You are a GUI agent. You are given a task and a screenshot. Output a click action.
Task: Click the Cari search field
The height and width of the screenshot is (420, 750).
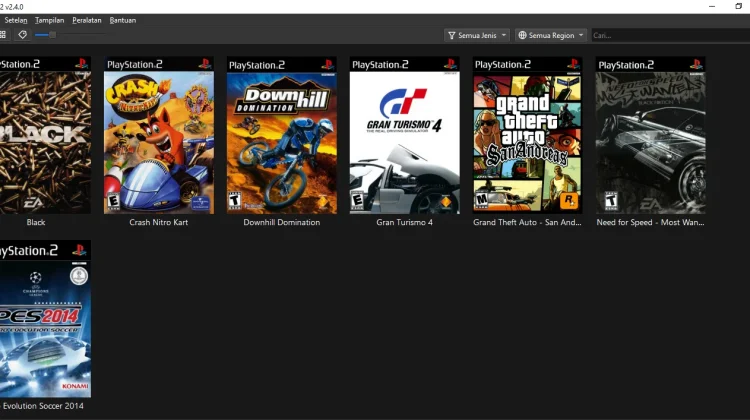point(670,35)
